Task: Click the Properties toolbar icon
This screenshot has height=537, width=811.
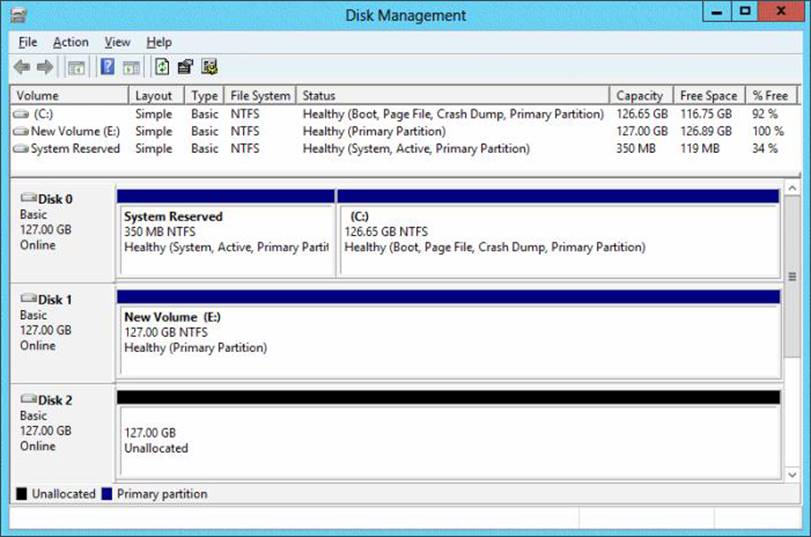Action: 185,67
